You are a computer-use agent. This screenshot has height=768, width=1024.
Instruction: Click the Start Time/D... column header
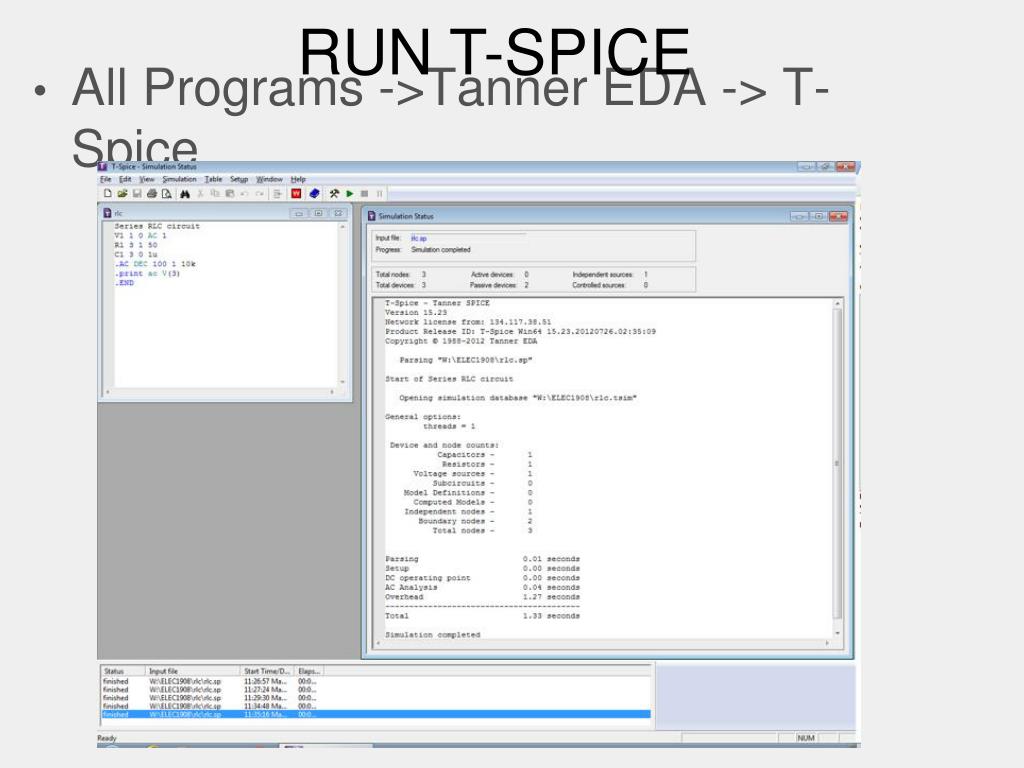266,671
